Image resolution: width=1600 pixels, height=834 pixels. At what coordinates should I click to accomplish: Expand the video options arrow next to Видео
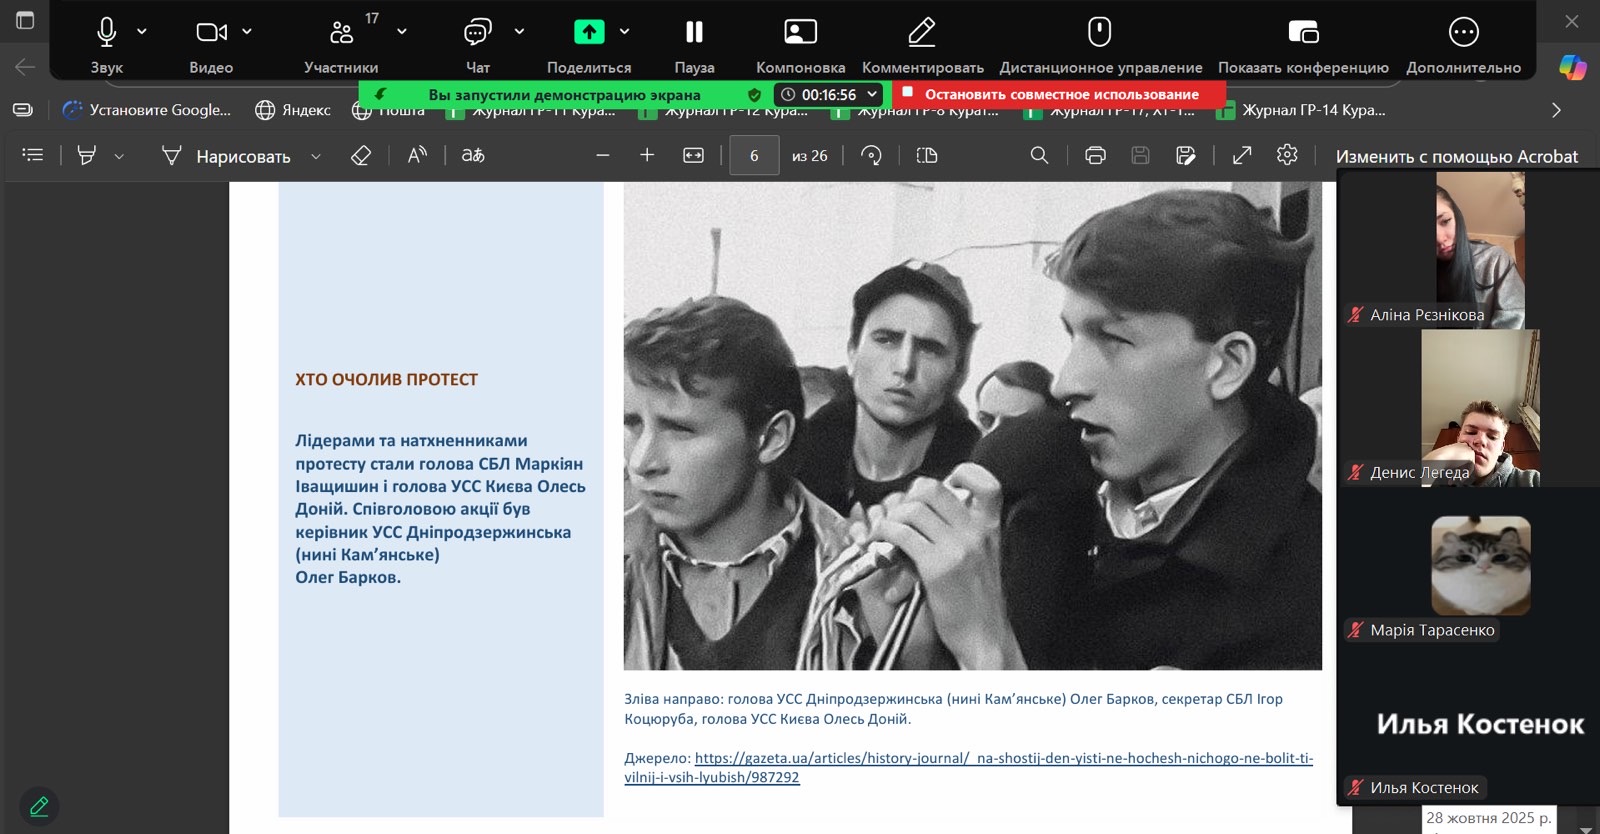point(247,32)
